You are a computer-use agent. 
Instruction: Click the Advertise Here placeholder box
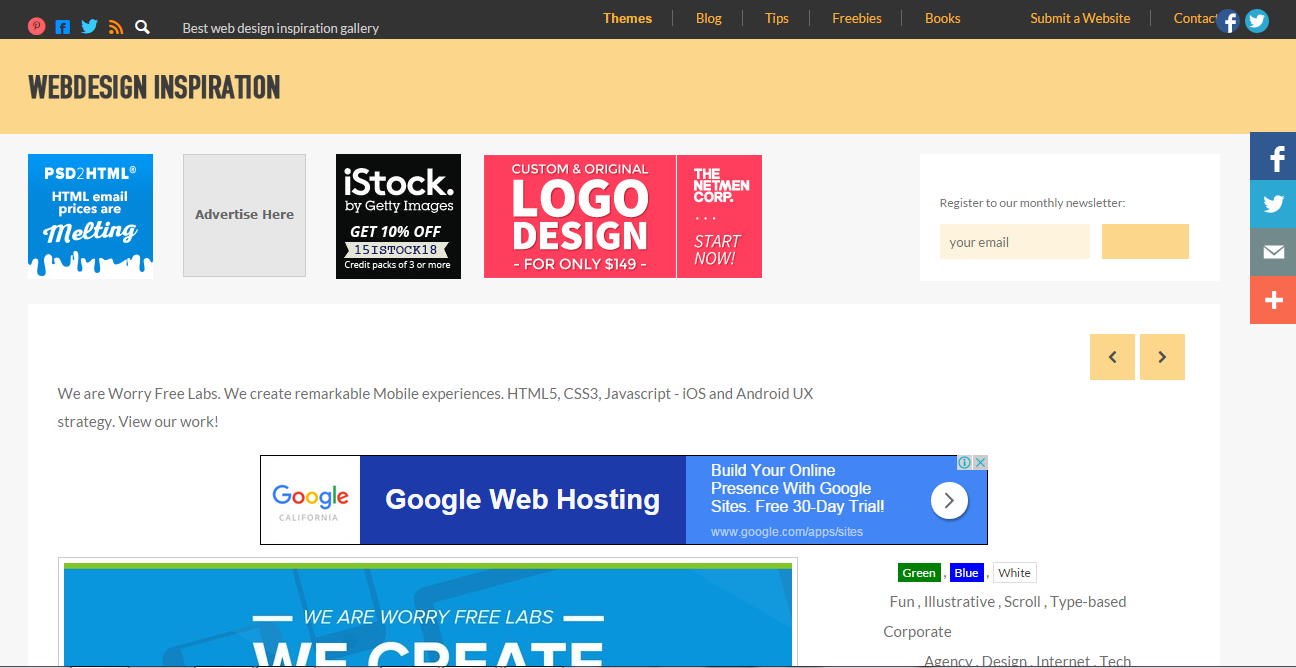pyautogui.click(x=244, y=215)
